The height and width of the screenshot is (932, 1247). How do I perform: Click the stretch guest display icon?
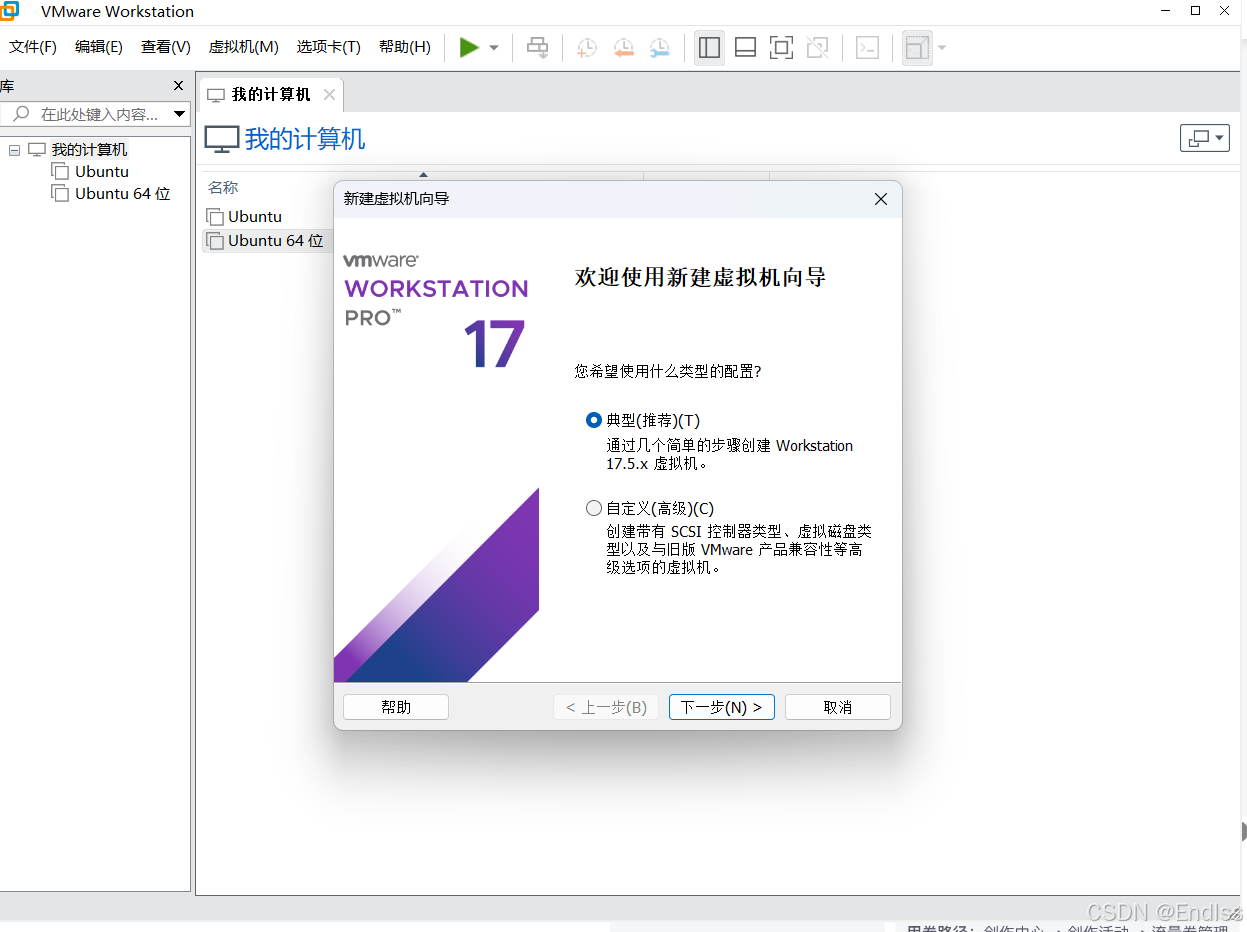coord(917,47)
